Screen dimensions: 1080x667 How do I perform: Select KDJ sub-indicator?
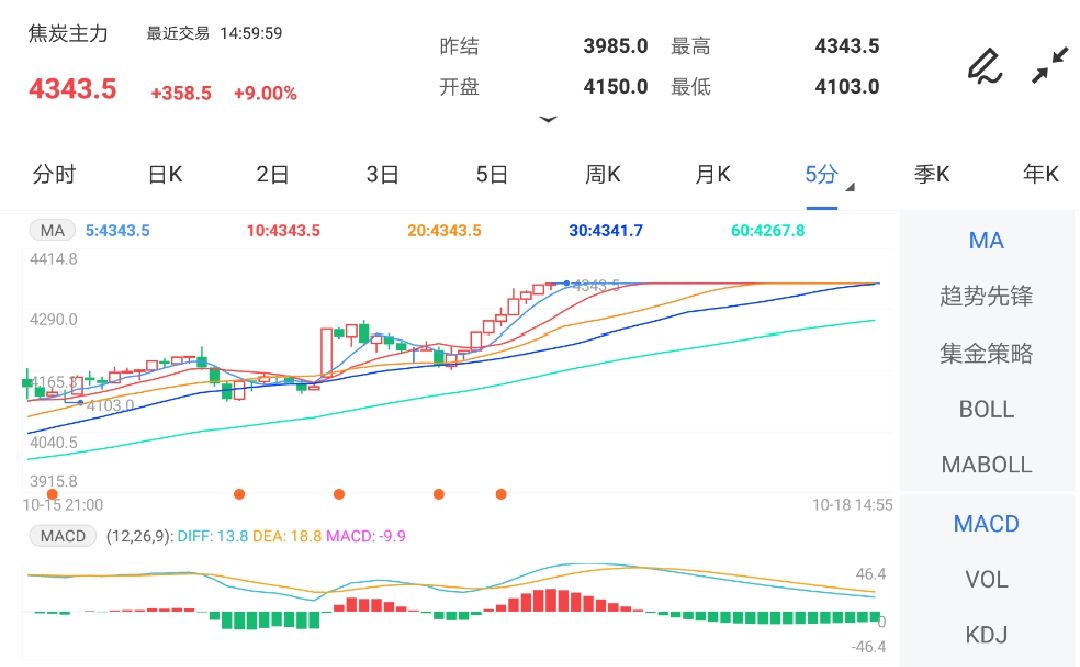click(986, 634)
